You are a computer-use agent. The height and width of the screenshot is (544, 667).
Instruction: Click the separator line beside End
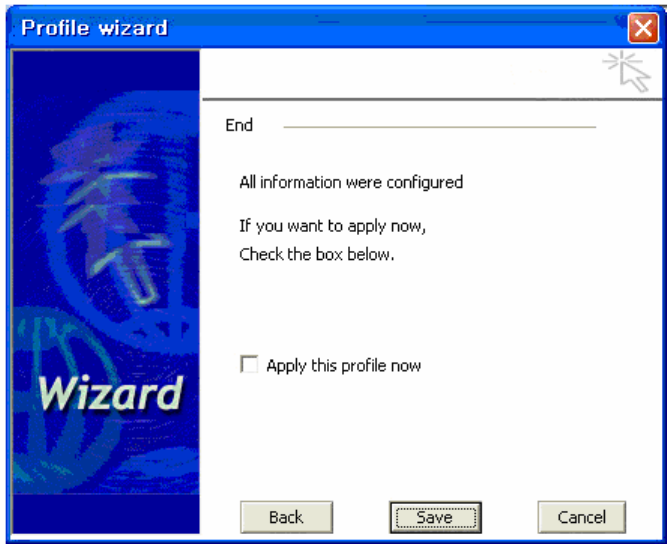coord(439,127)
